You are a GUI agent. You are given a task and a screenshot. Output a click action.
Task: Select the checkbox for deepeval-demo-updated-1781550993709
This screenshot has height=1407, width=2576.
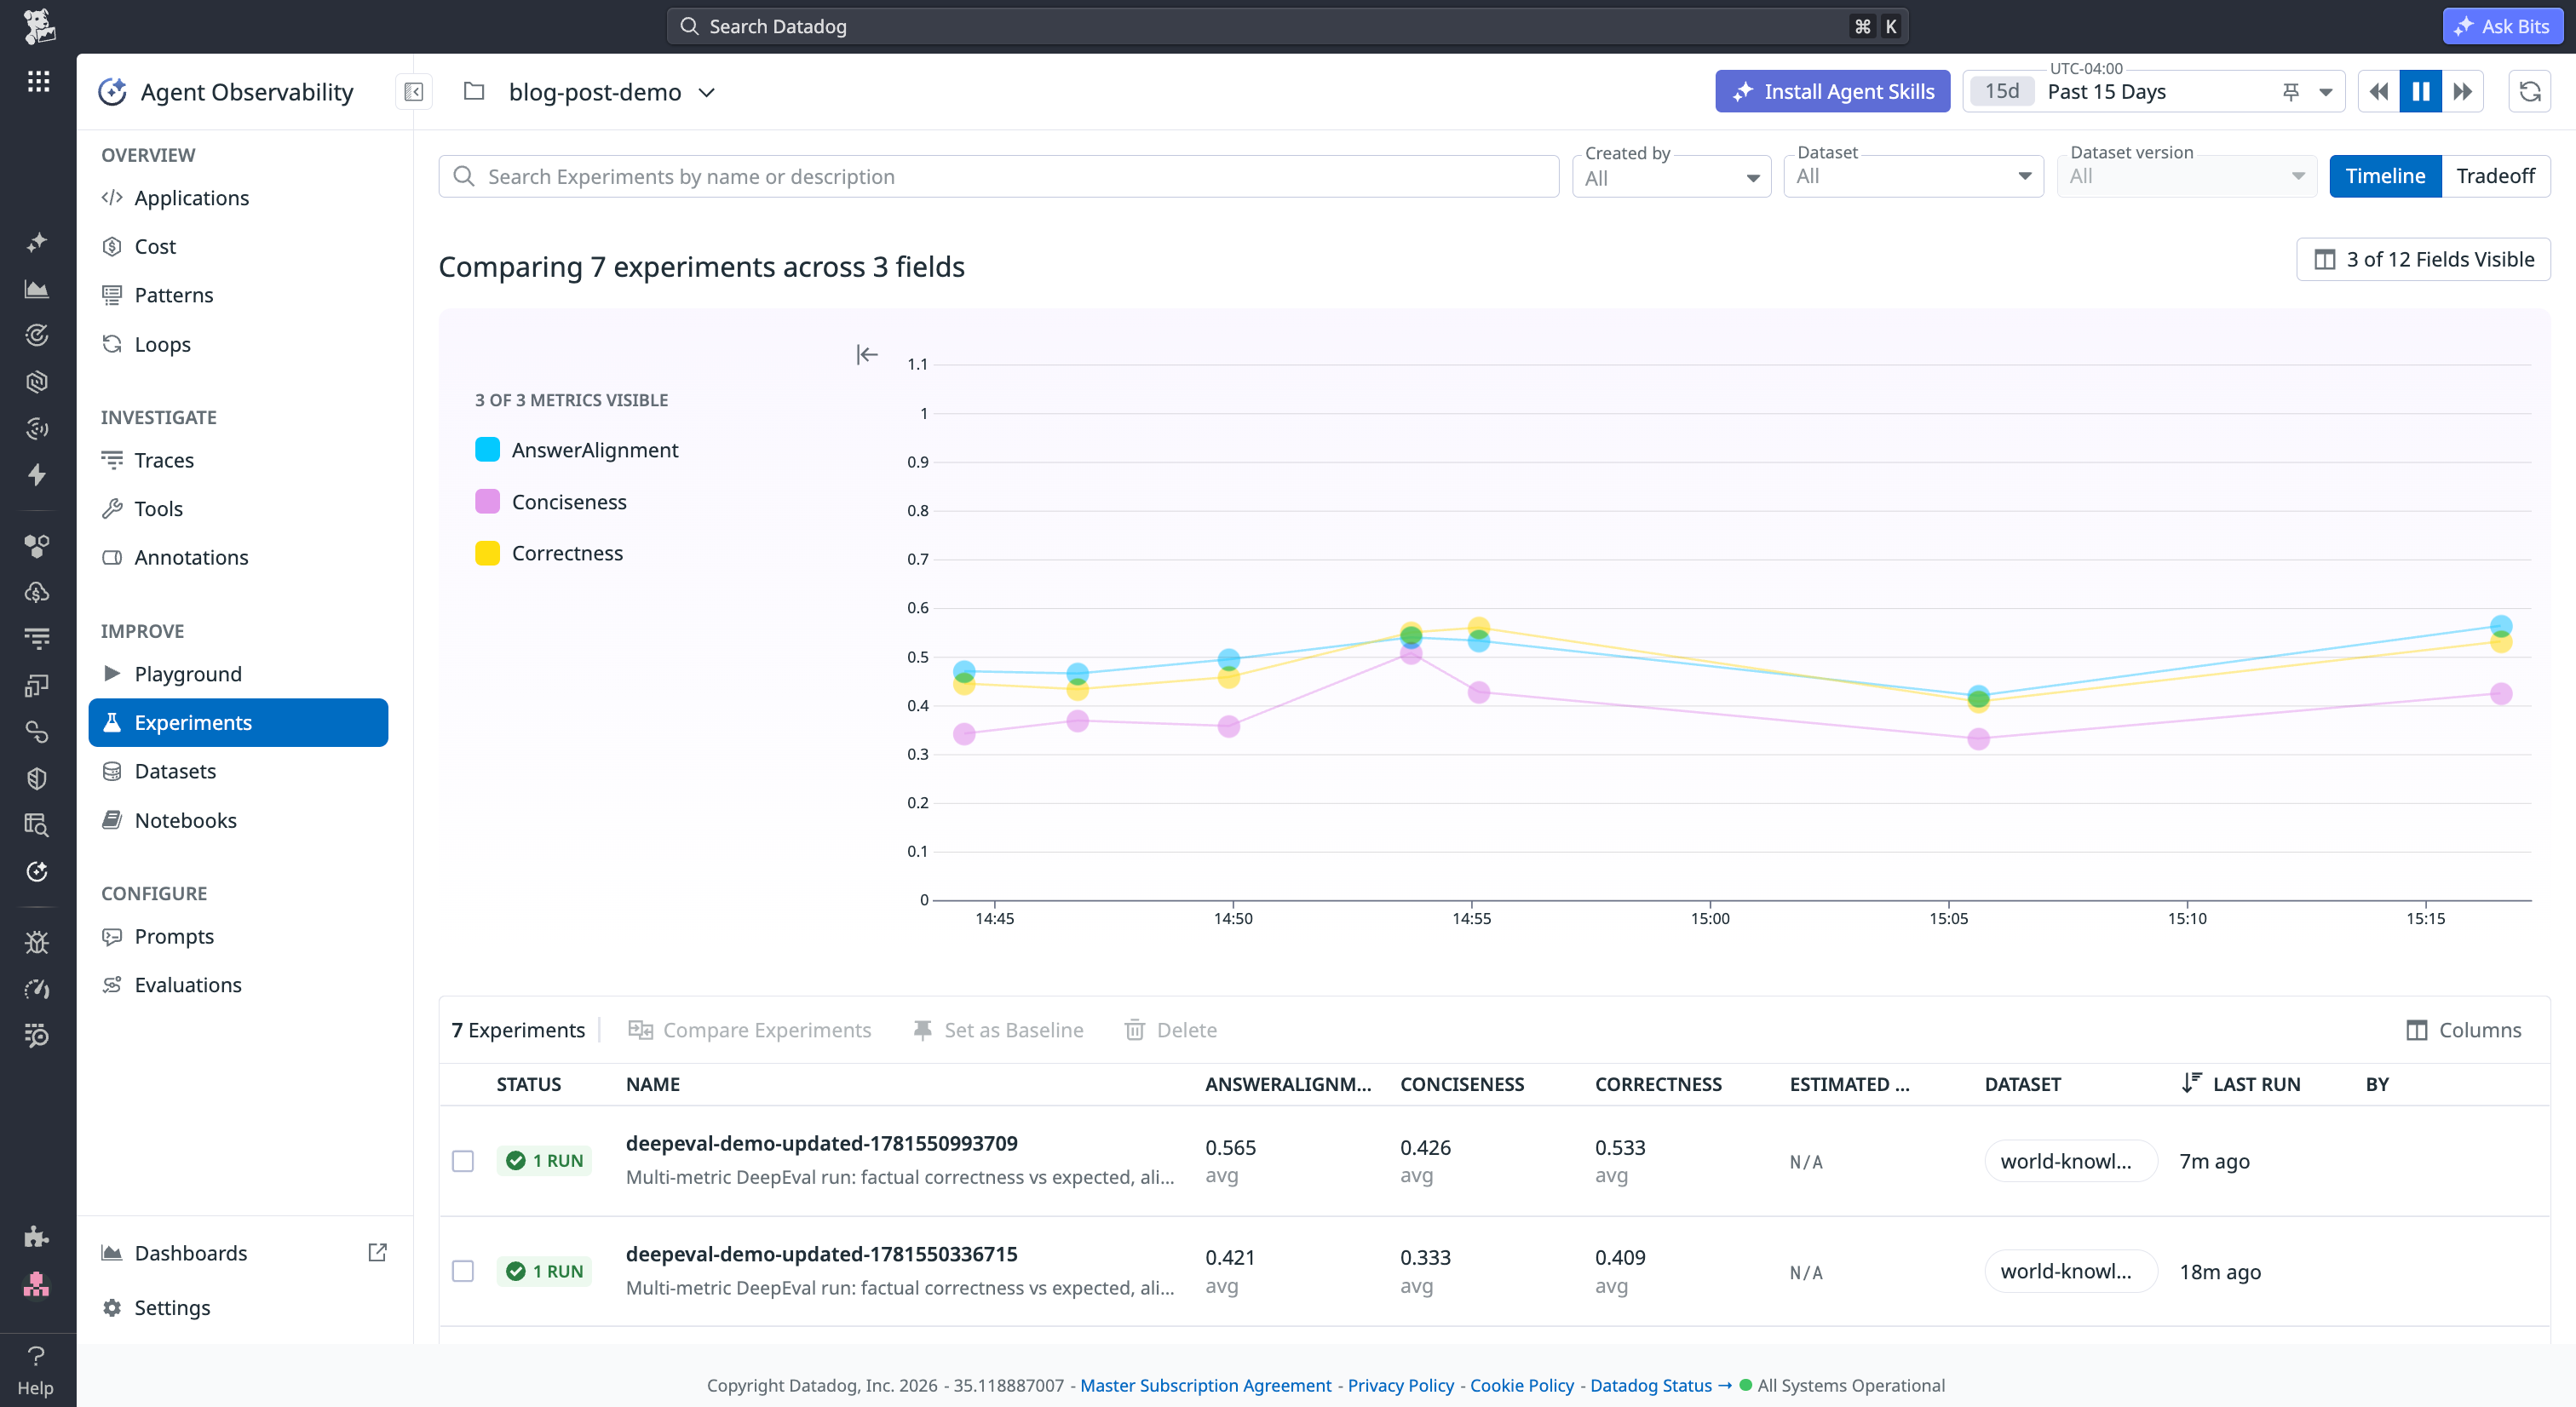pos(463,1161)
